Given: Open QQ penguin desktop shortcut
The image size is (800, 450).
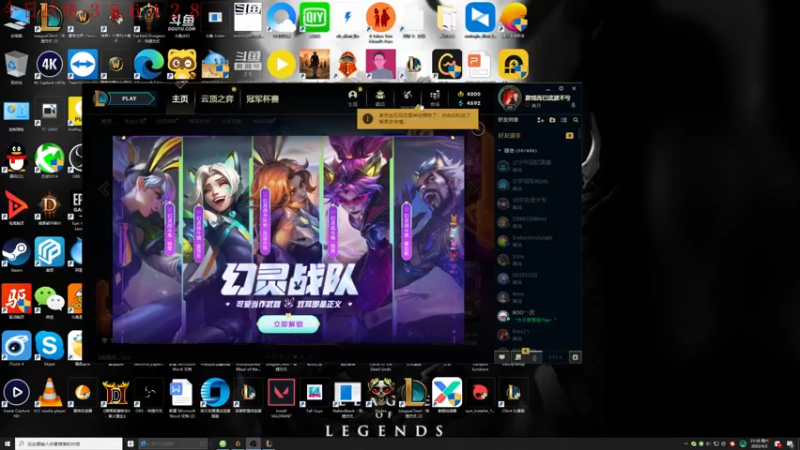Looking at the screenshot, I should pyautogui.click(x=16, y=161).
